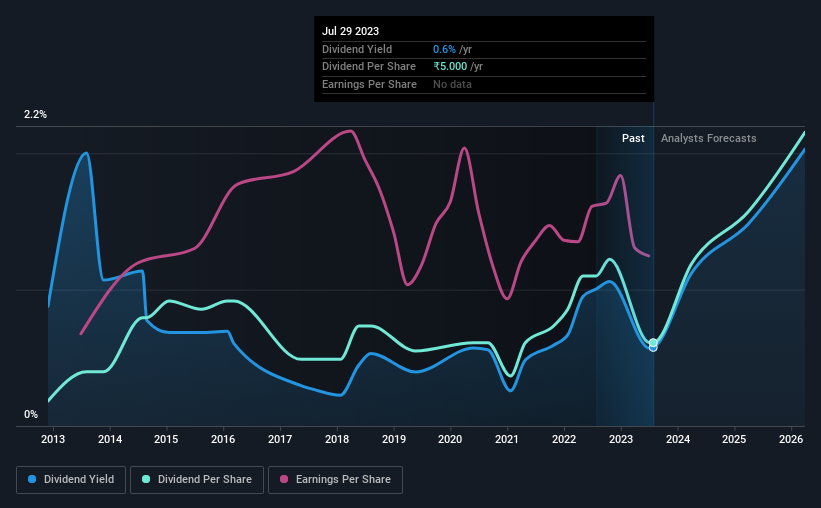Screen dimensions: 821x508
Task: Click the pink Earnings Per Share legend dot
Action: (x=284, y=479)
